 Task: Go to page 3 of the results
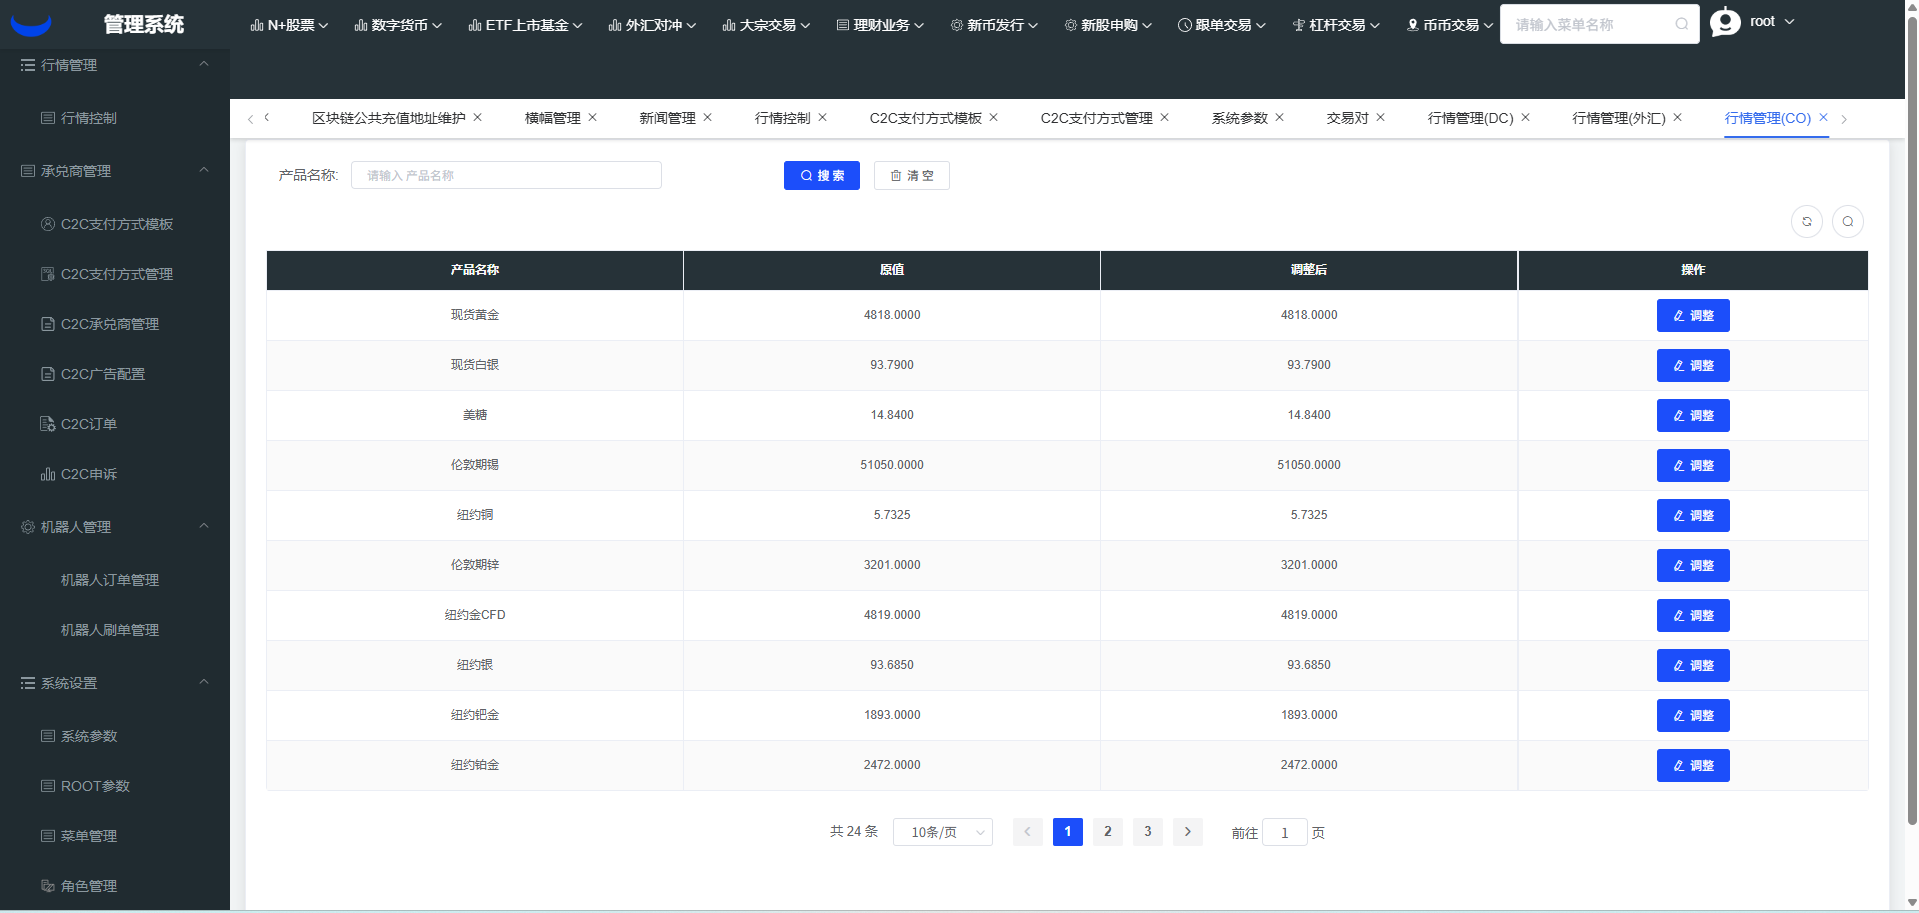pos(1147,832)
